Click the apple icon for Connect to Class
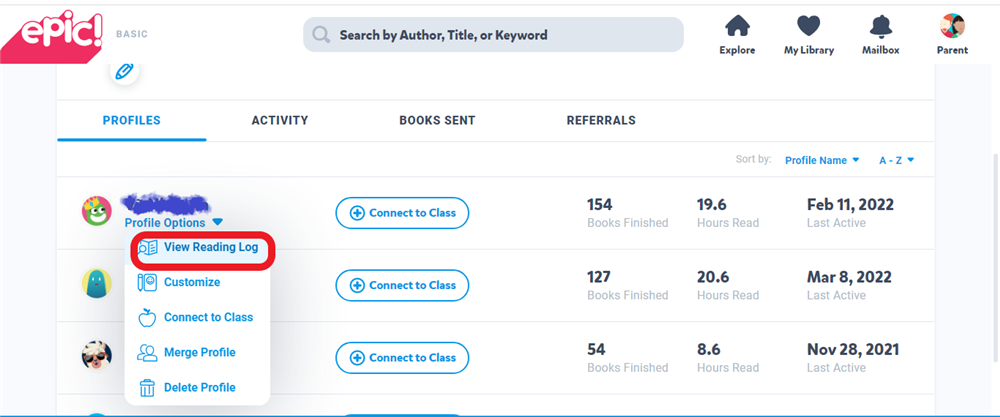Viewport: 1000px width, 417px height. pyautogui.click(x=147, y=318)
